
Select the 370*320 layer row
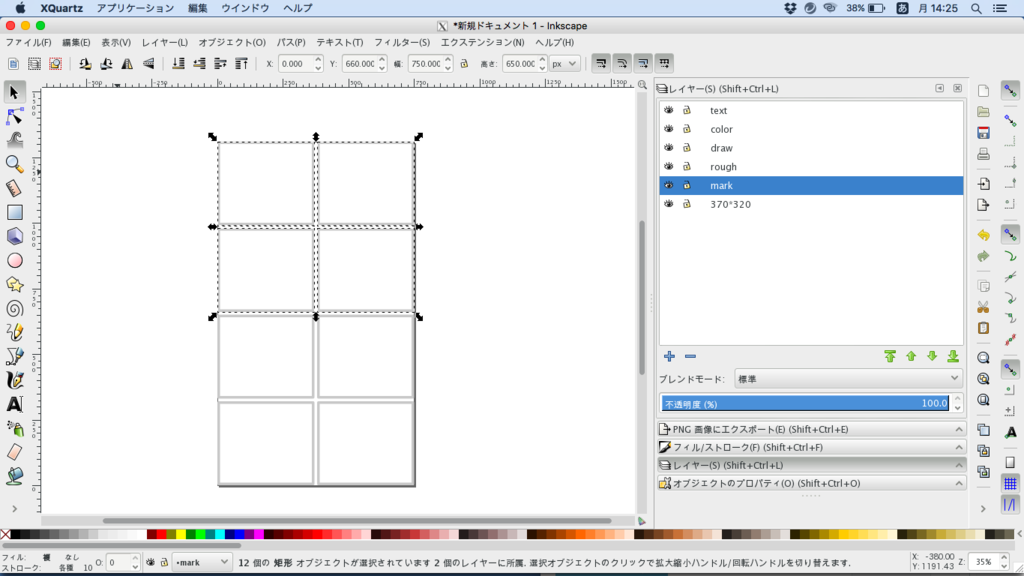(x=811, y=204)
